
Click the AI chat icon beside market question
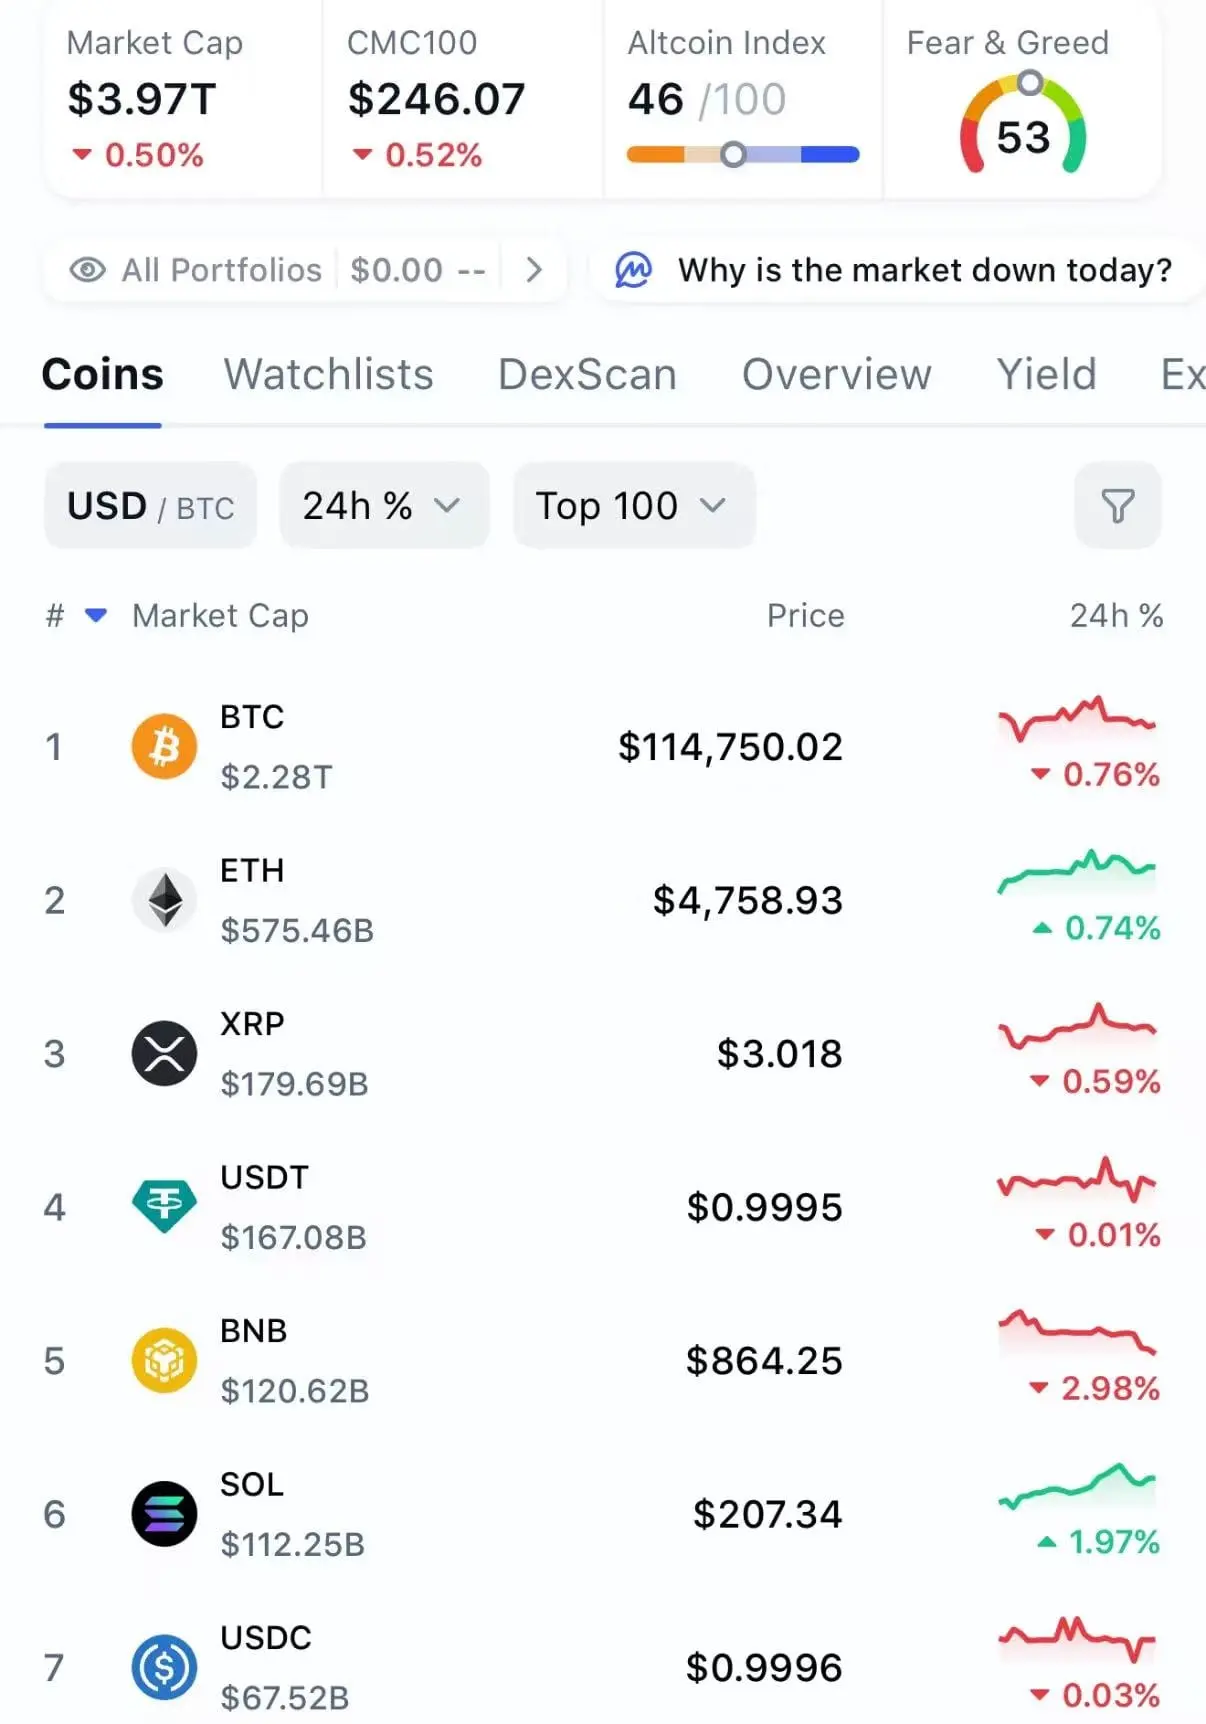(x=633, y=270)
